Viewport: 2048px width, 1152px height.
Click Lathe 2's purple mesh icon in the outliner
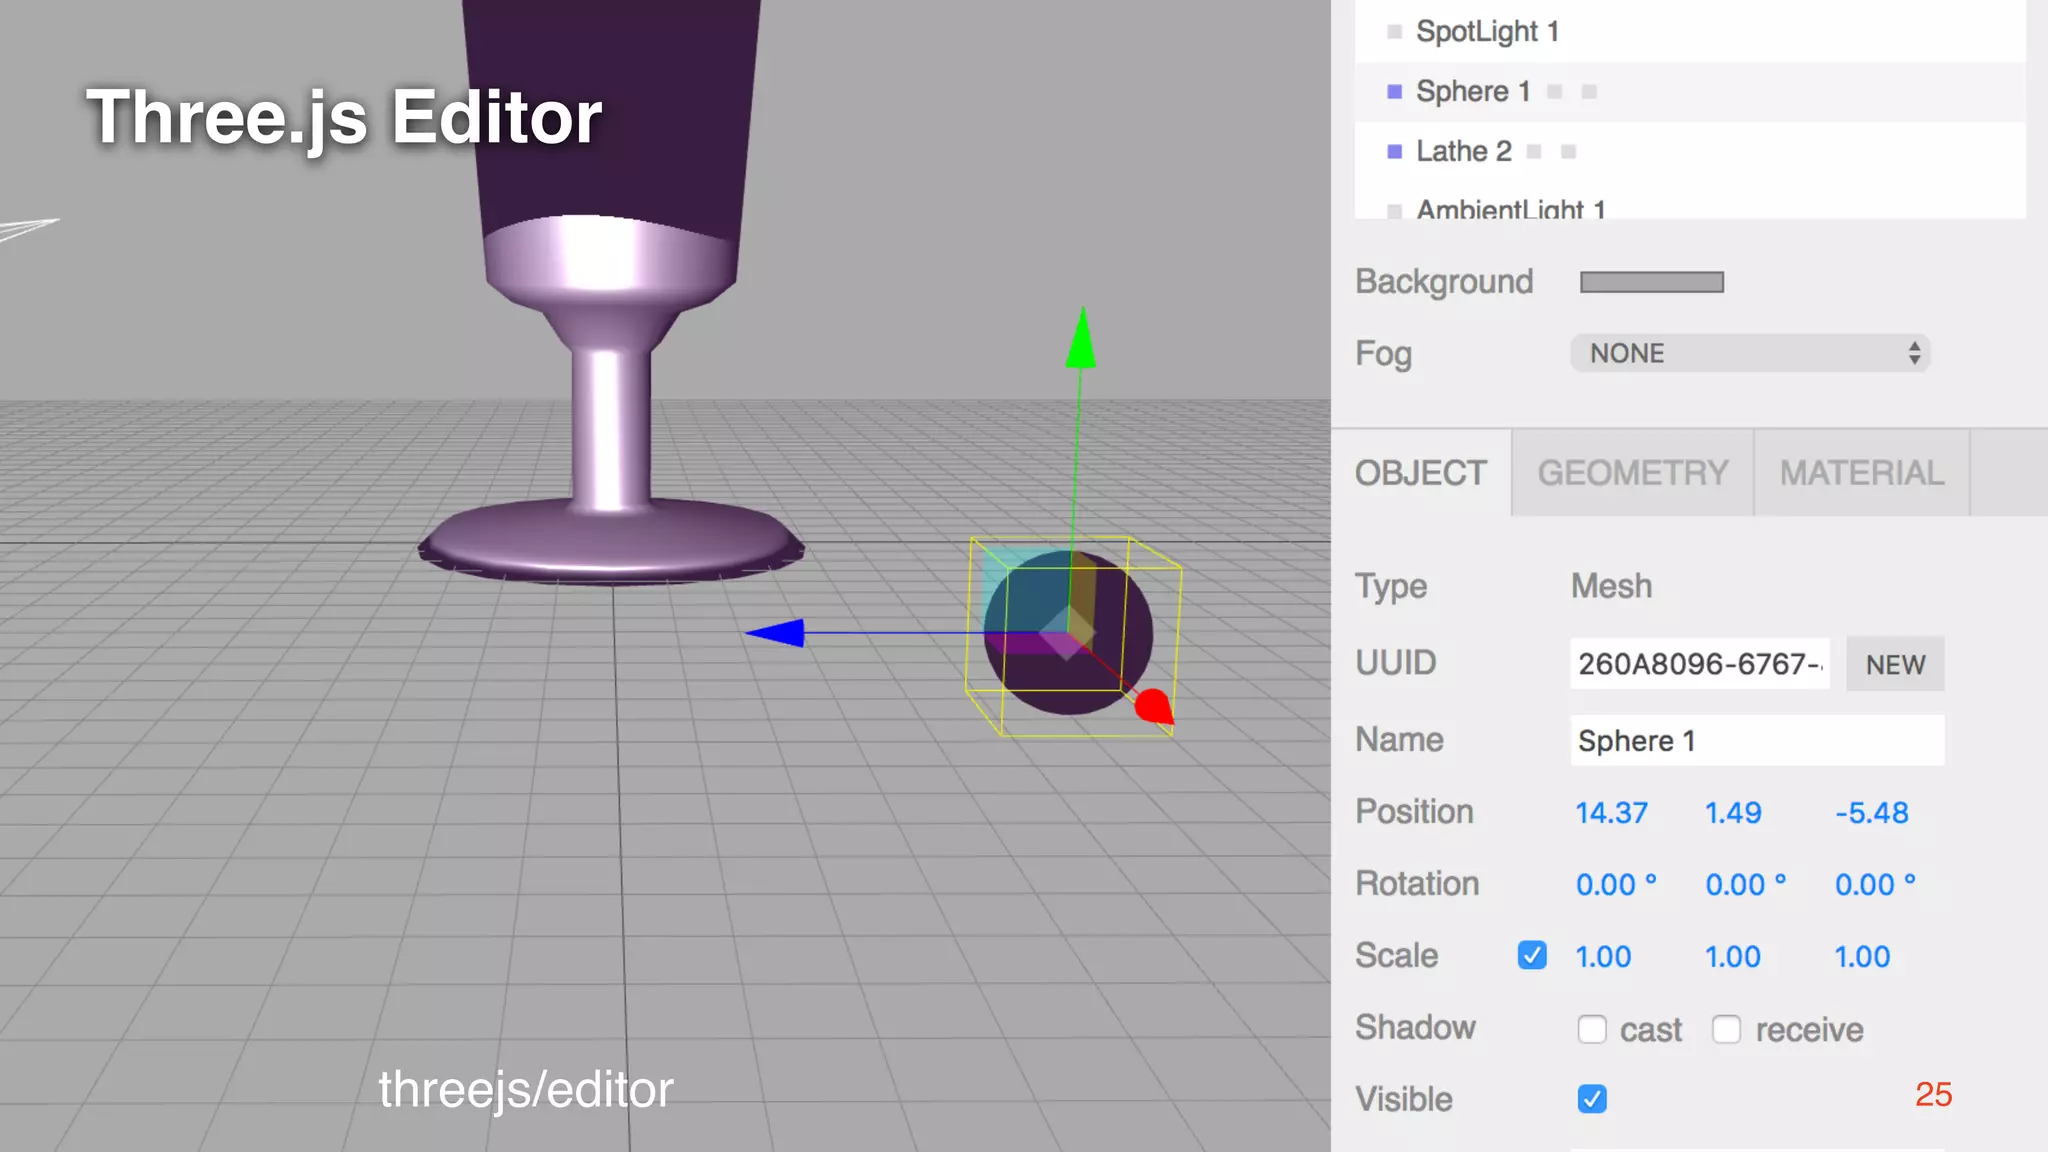coord(1395,152)
